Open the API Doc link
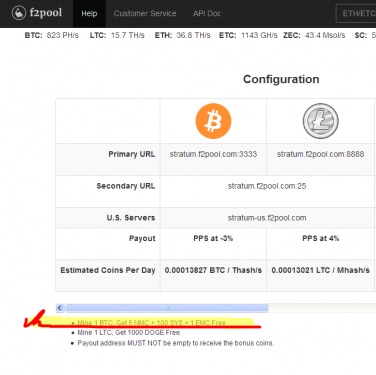 point(207,14)
